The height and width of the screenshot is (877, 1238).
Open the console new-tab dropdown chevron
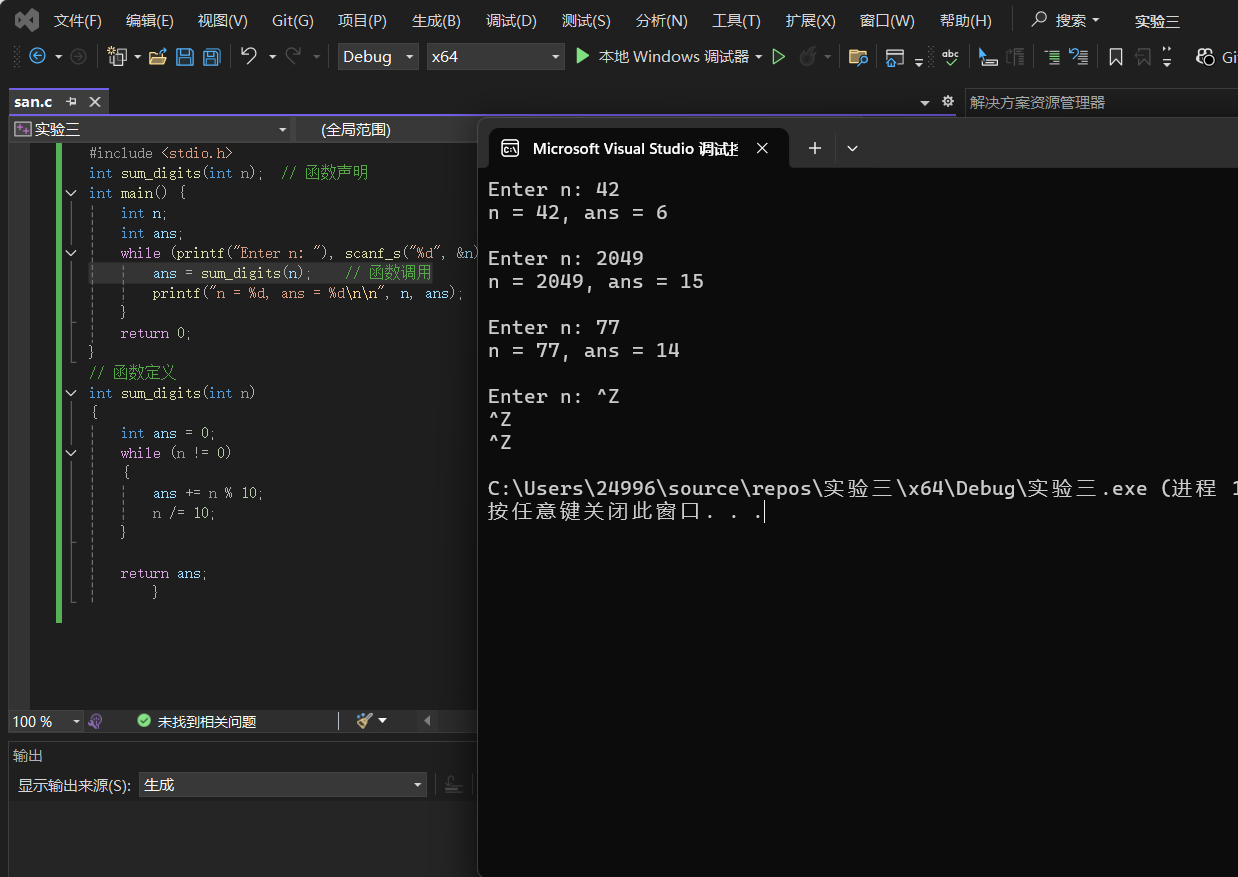click(852, 148)
